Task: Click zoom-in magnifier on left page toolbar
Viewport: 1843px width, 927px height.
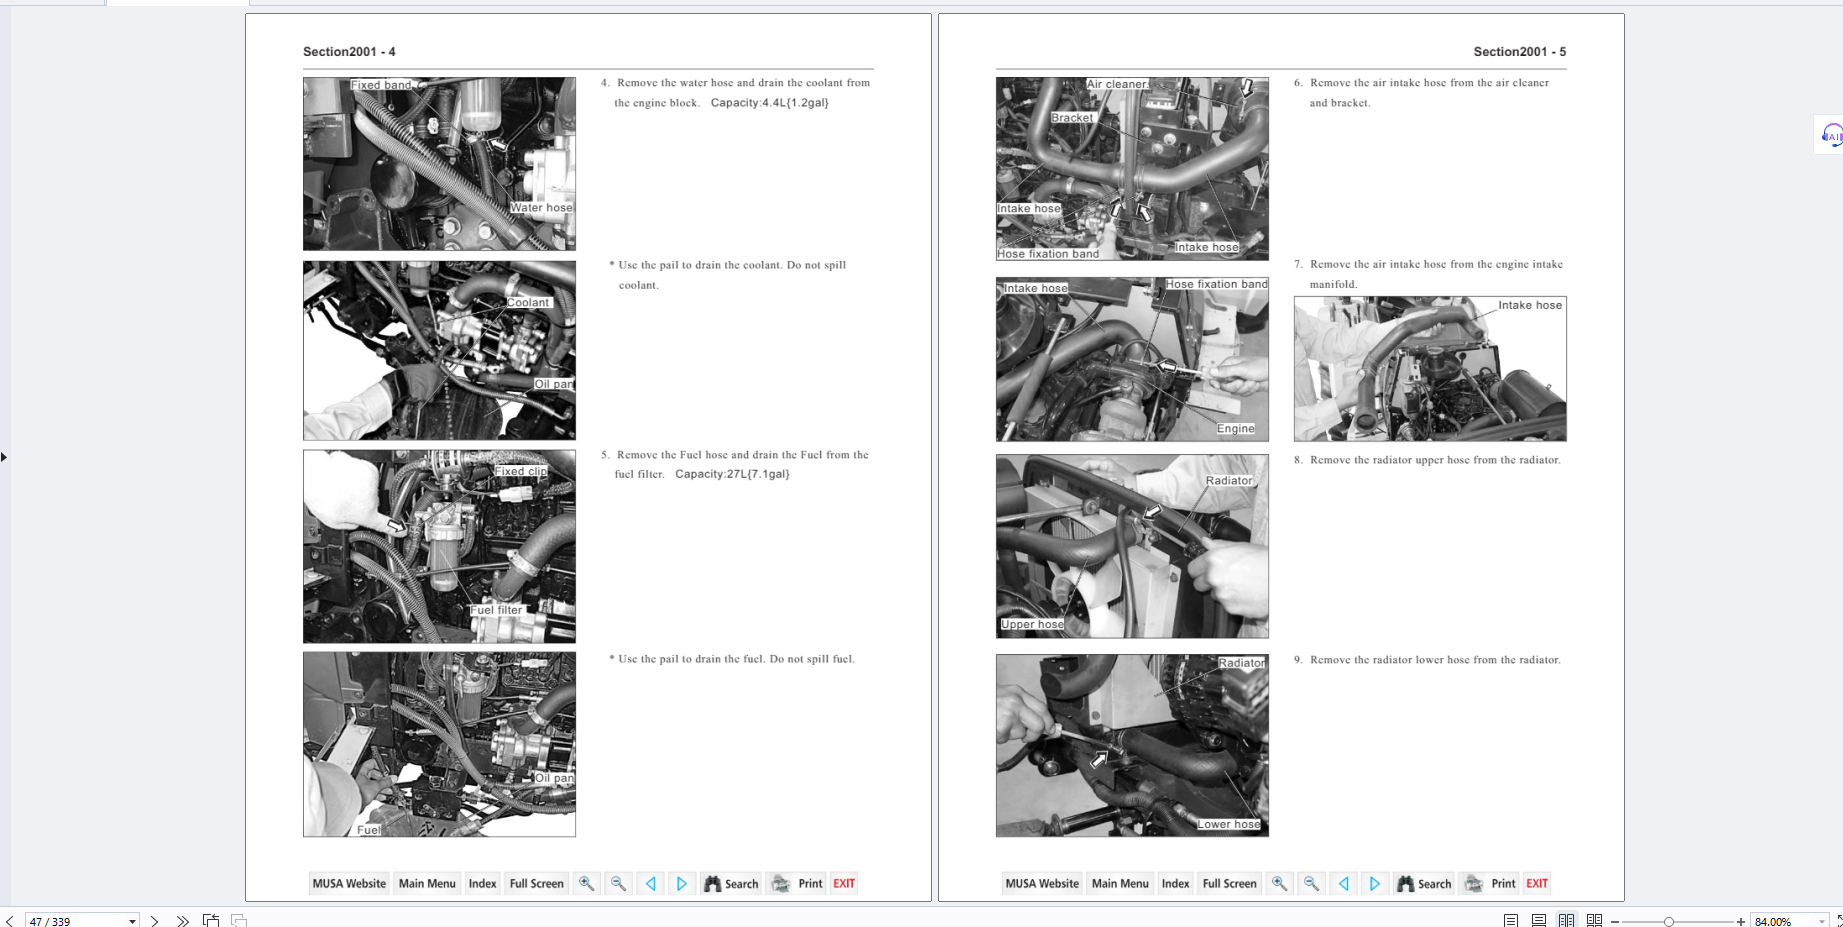Action: tap(586, 883)
